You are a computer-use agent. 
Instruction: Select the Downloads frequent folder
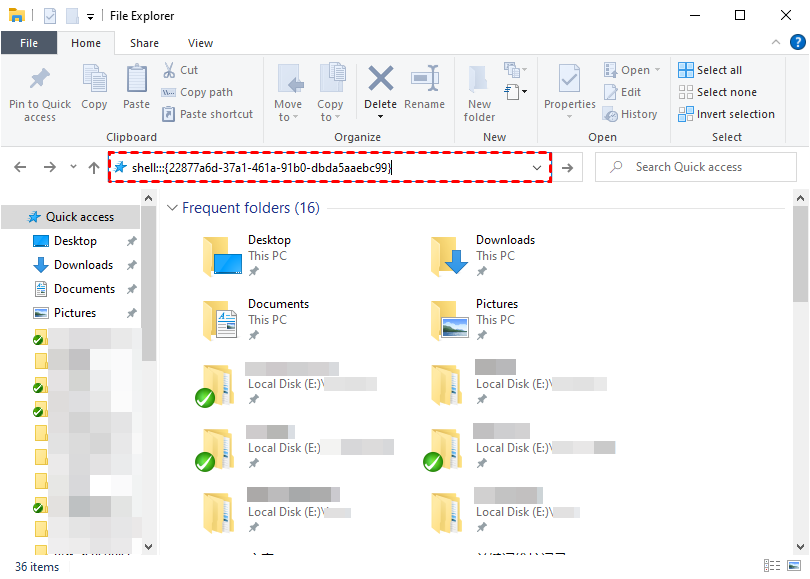coord(483,255)
